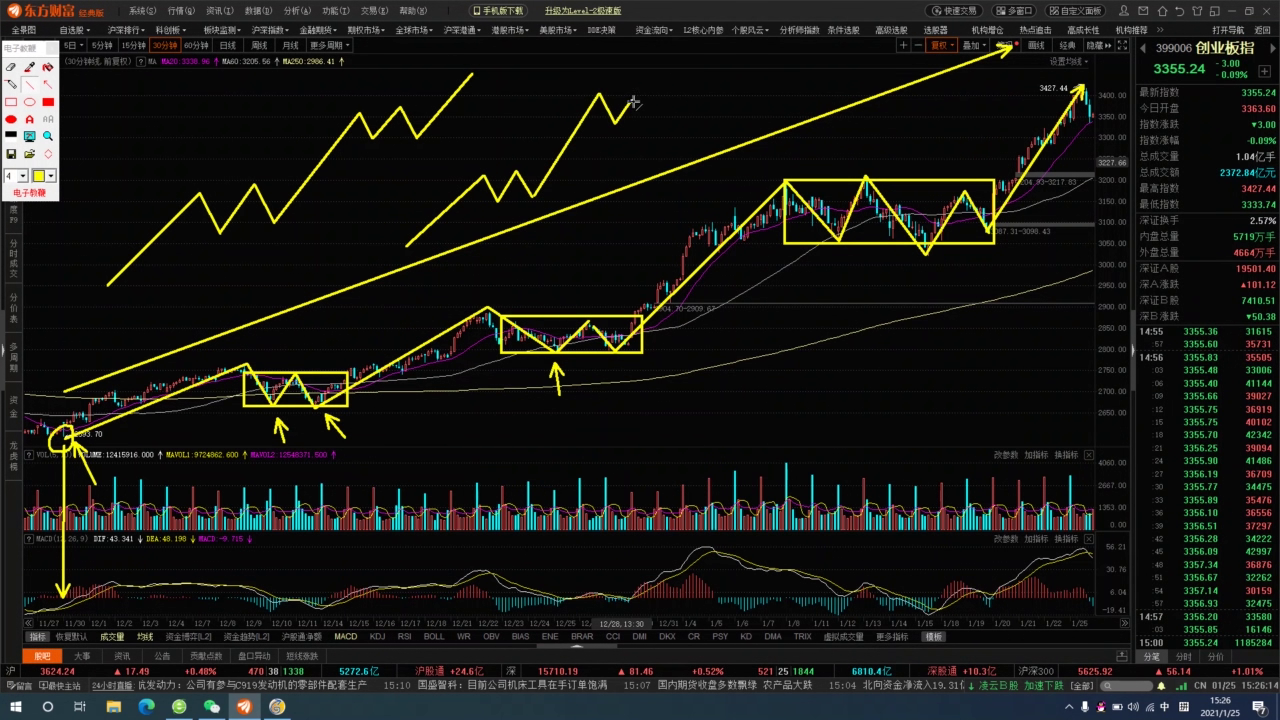The height and width of the screenshot is (720, 1280).
Task: Toggle the MACD indicator tab
Action: pos(345,636)
